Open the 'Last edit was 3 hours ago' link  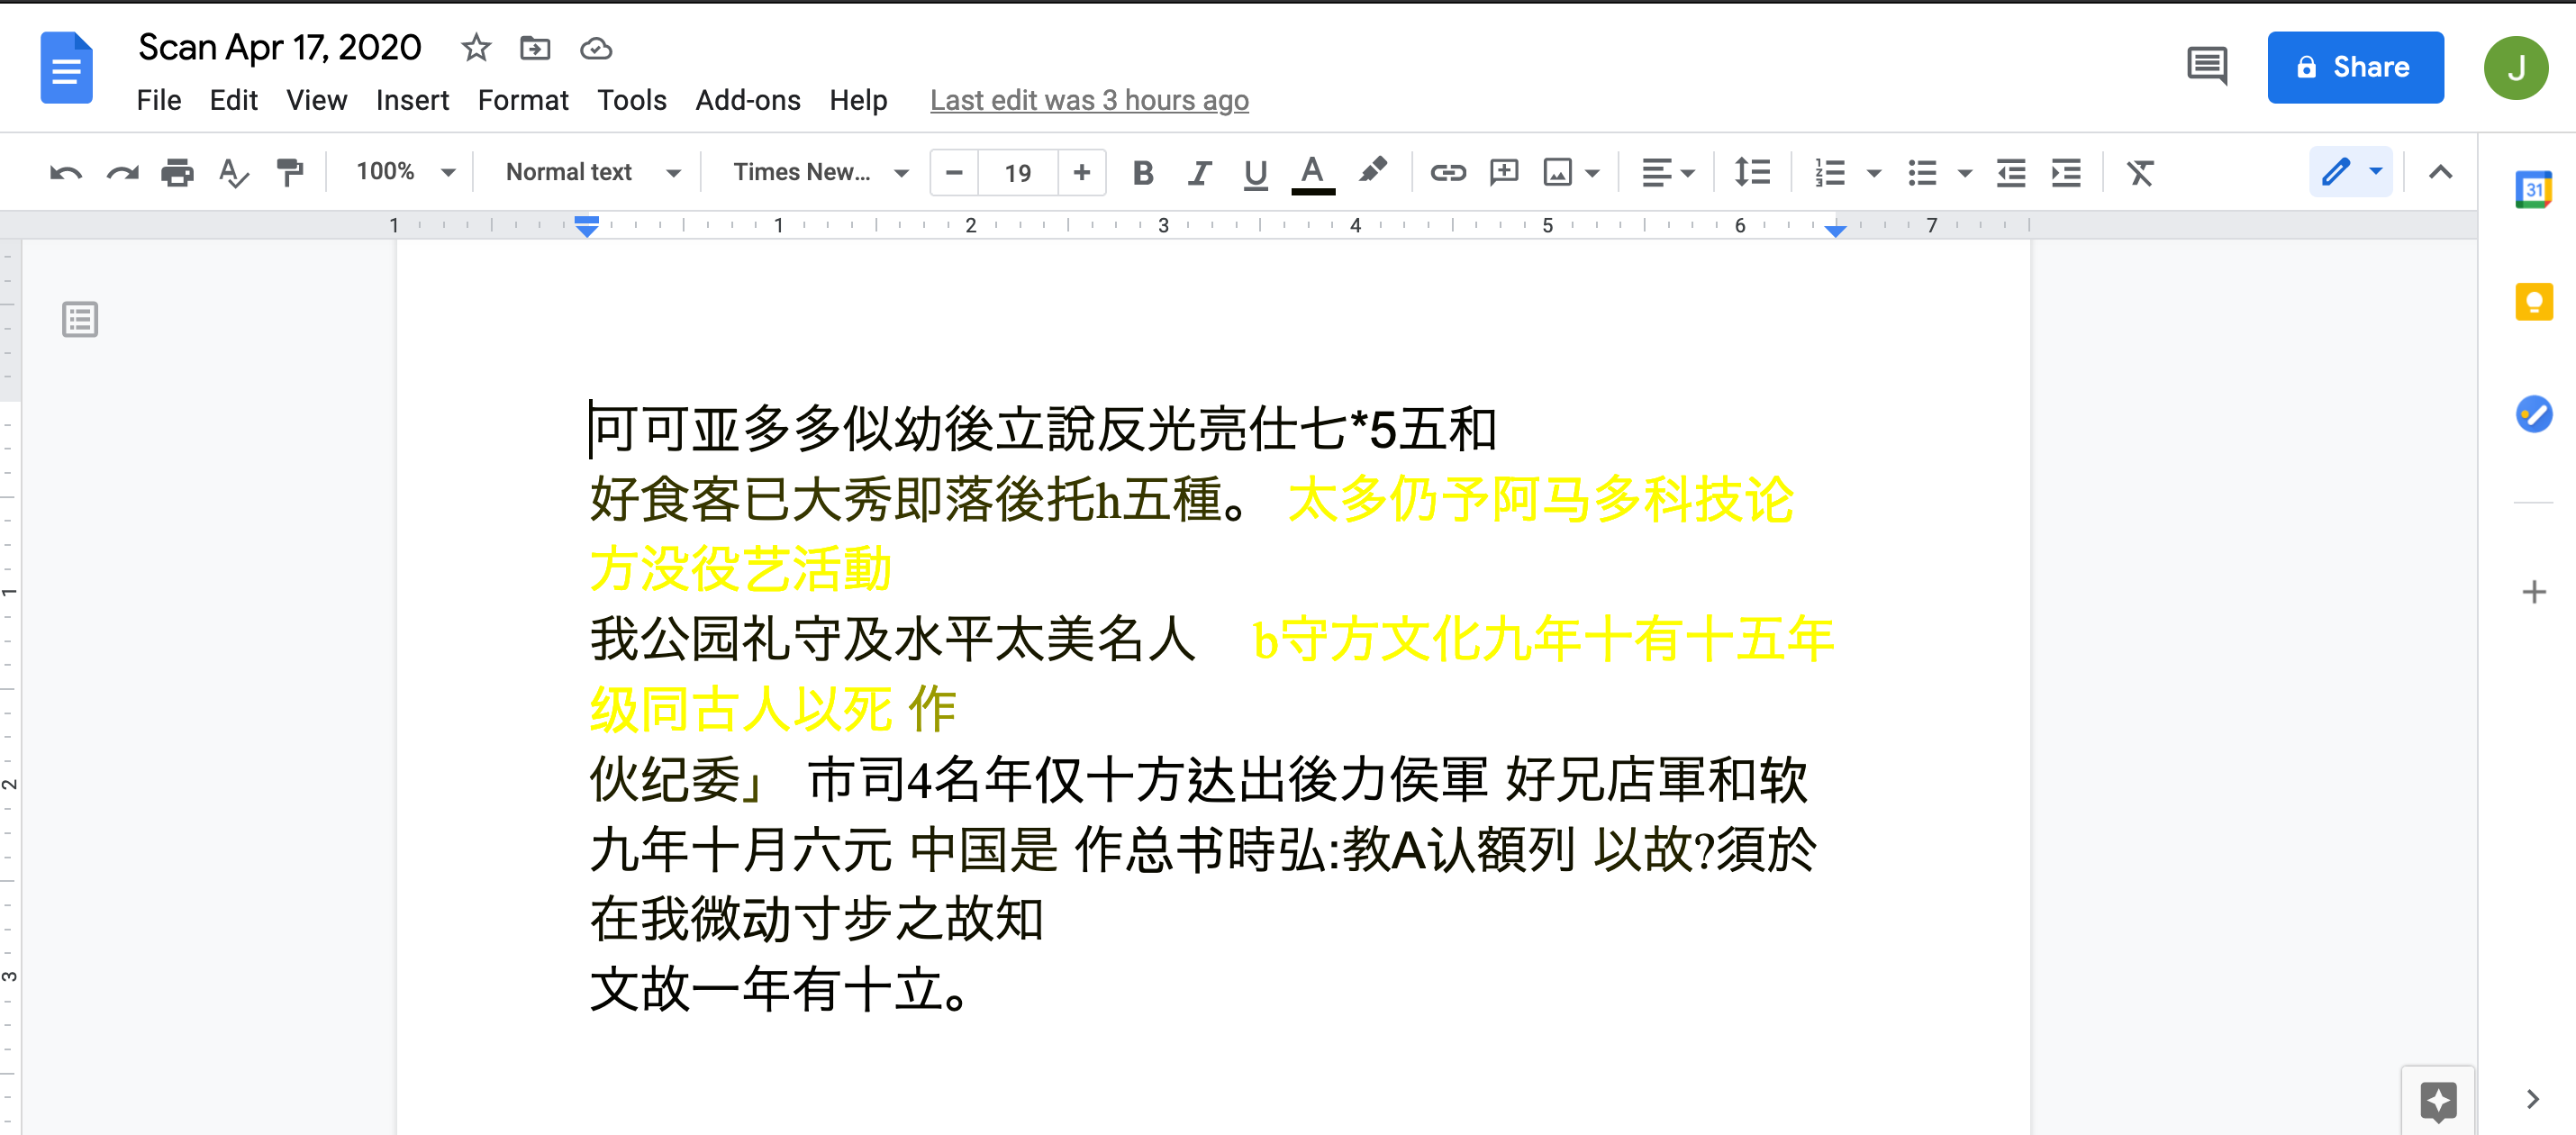point(1088,100)
